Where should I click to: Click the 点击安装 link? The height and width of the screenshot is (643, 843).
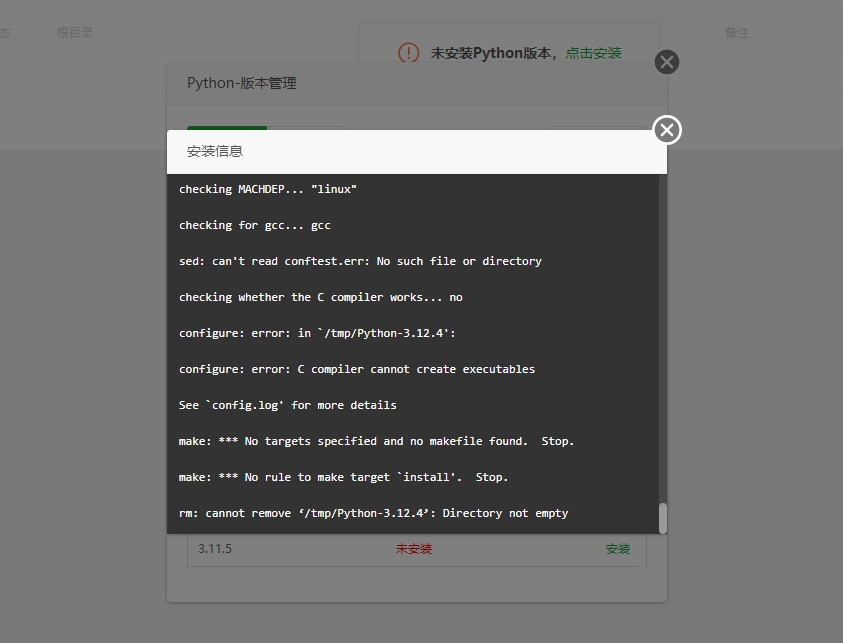pos(593,53)
